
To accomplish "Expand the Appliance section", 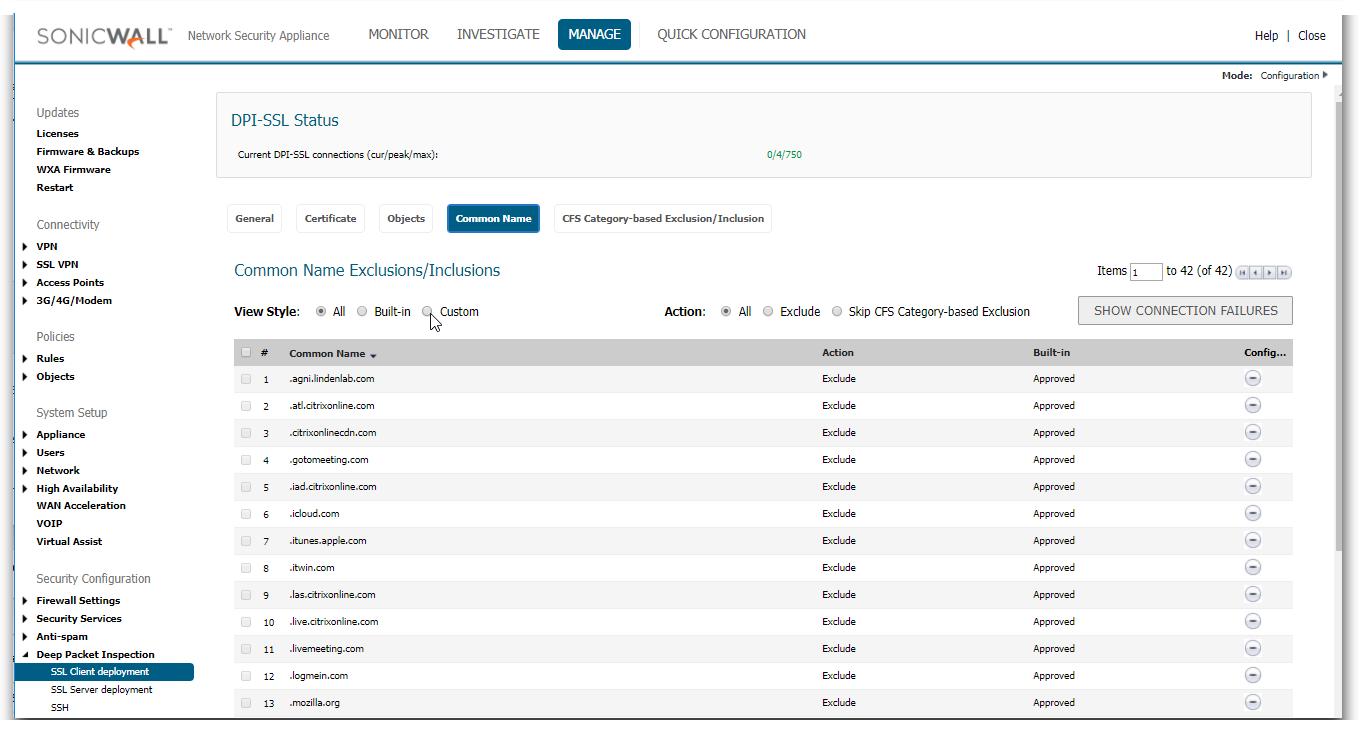I will pos(25,434).
